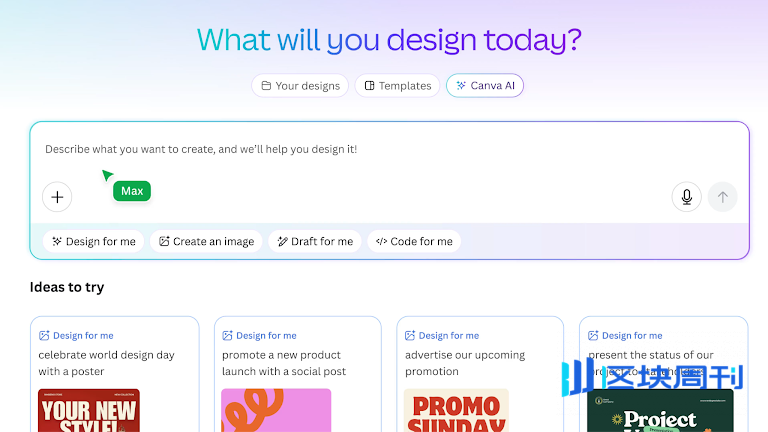Click the green Project presentation thumbnail

[660, 411]
